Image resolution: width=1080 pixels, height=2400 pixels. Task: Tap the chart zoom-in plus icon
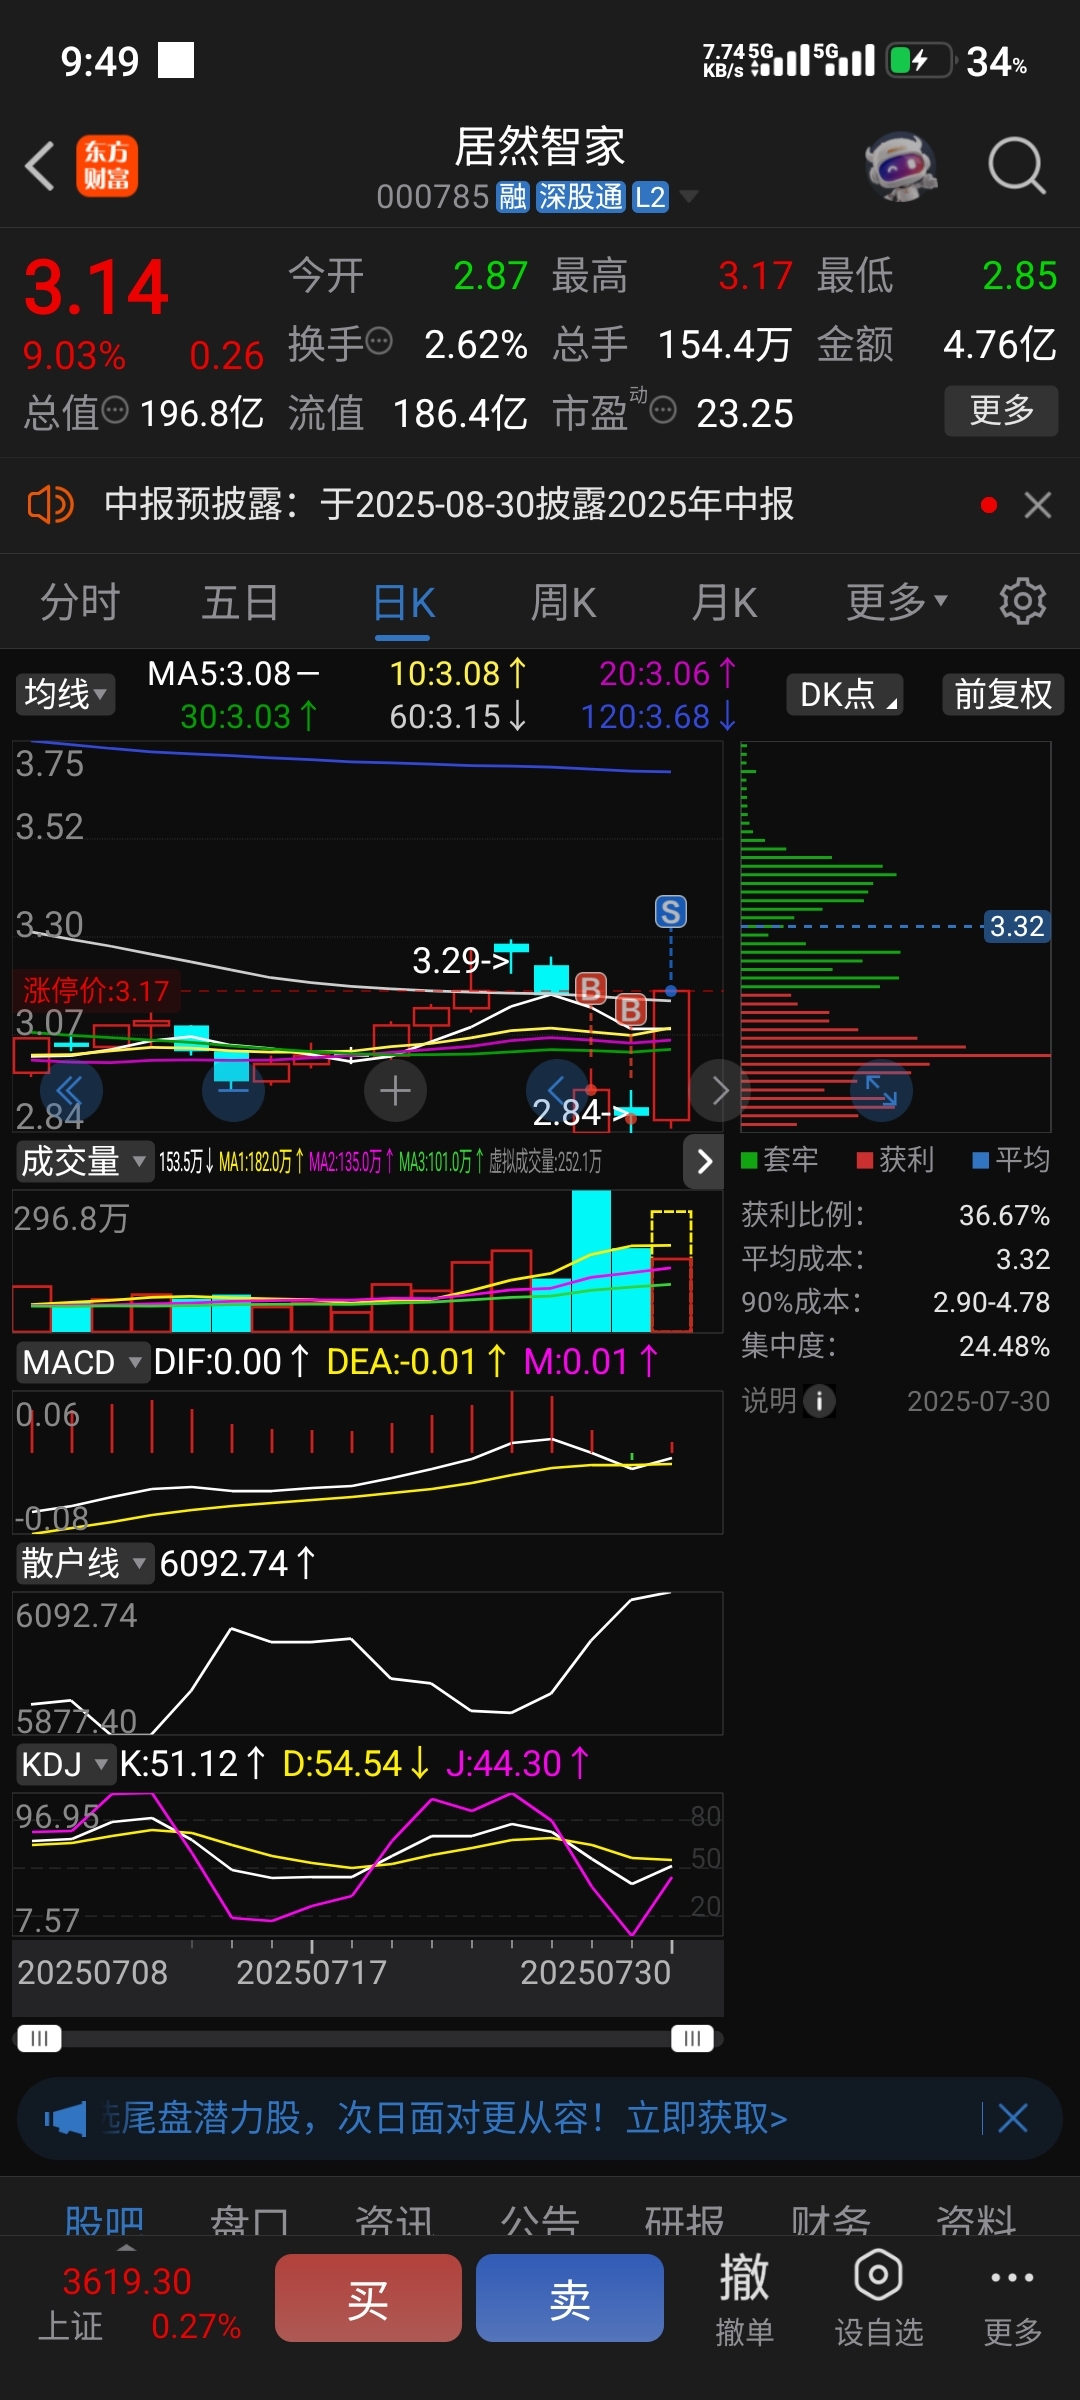tap(395, 1091)
